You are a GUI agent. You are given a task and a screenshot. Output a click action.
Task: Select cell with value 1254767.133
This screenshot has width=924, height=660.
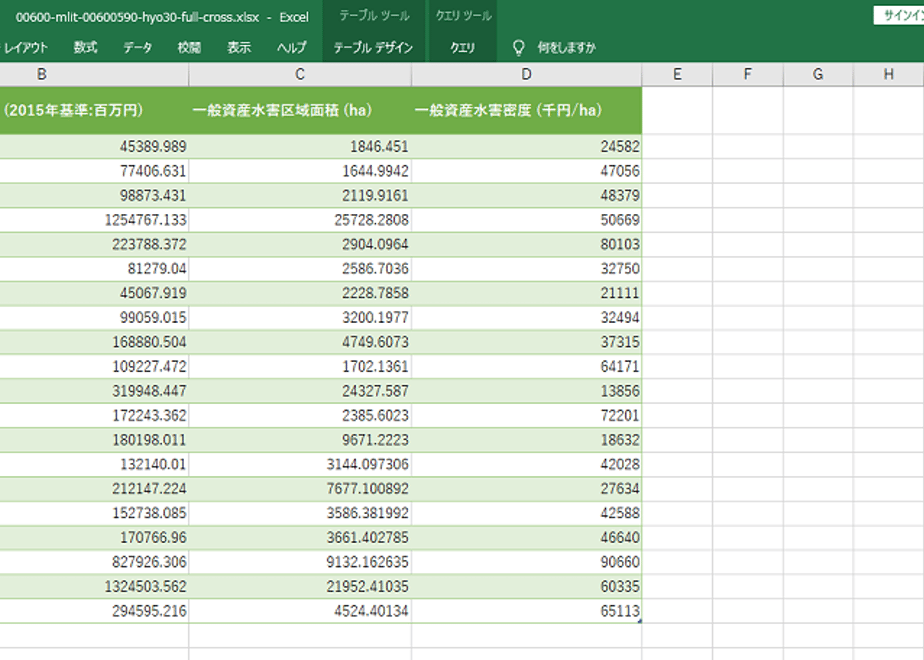(94, 220)
